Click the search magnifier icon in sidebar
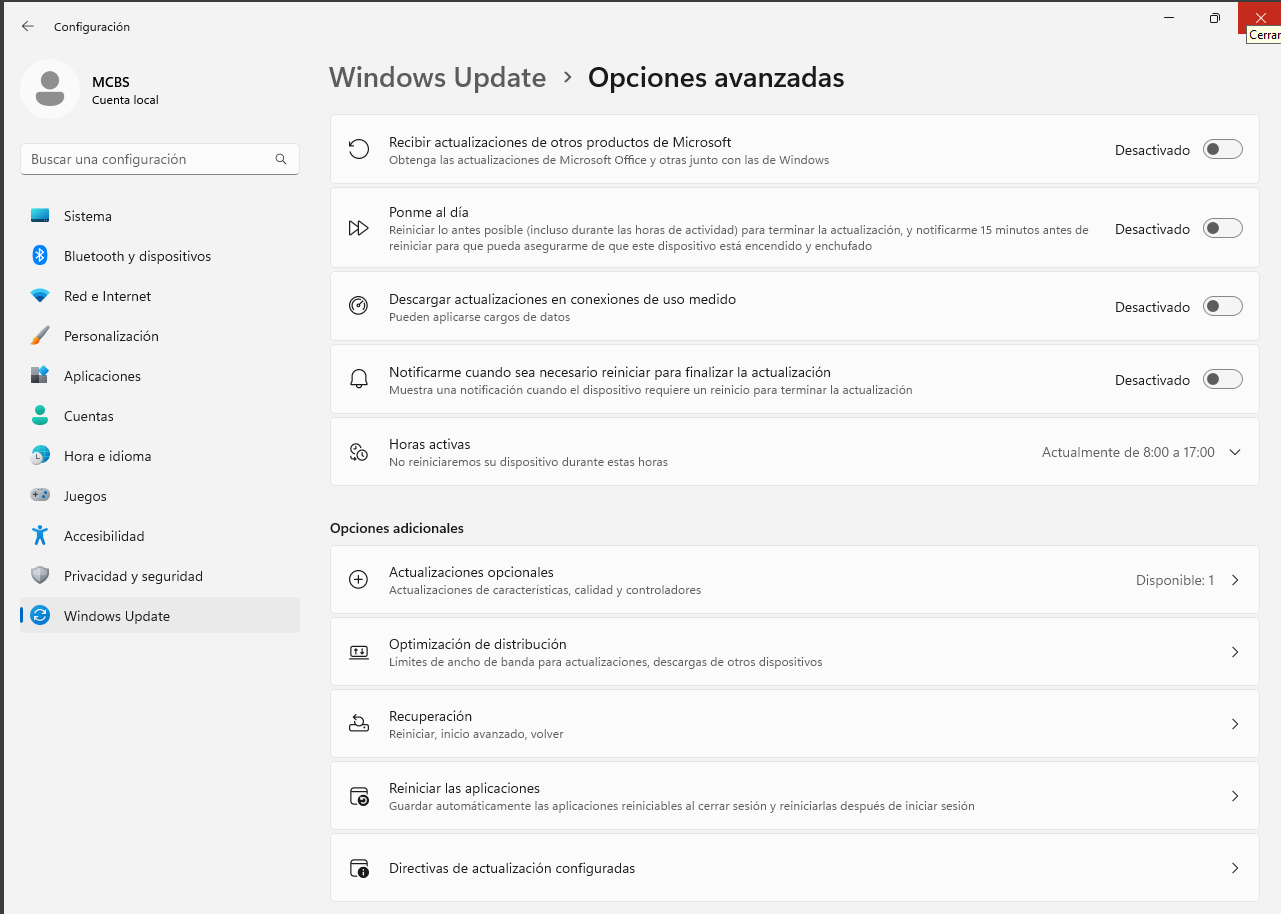 281,159
